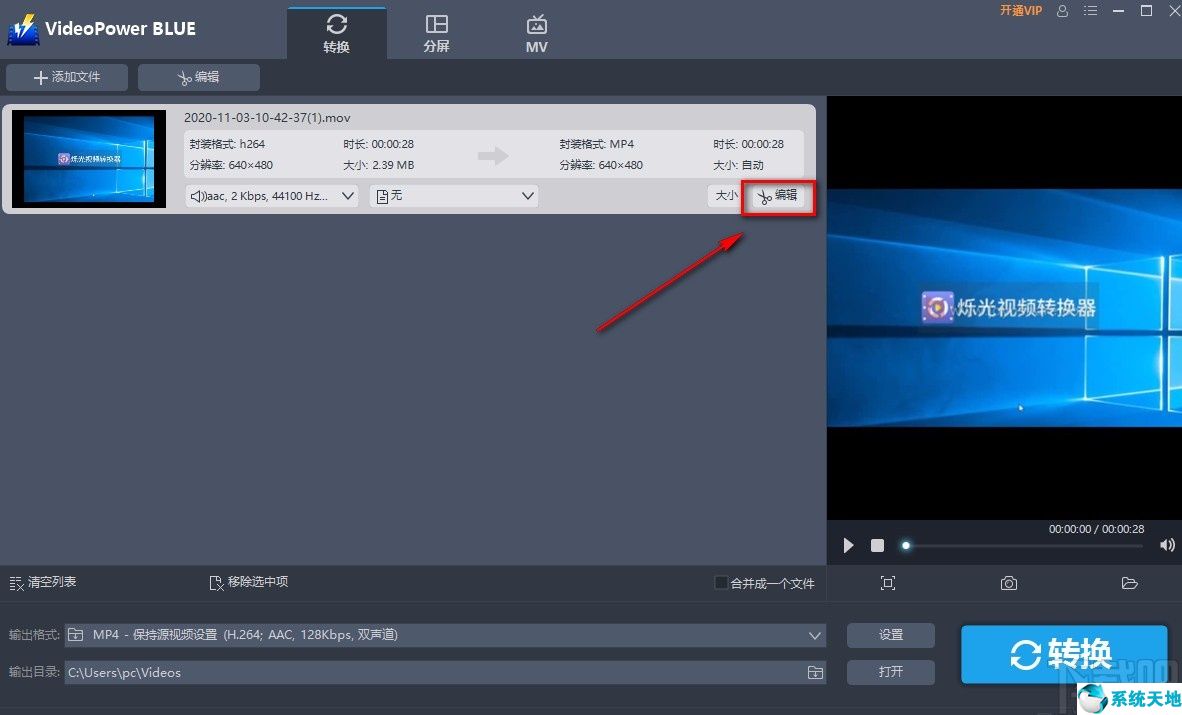
Task: Mute audio with the speaker icon
Action: (x=1167, y=545)
